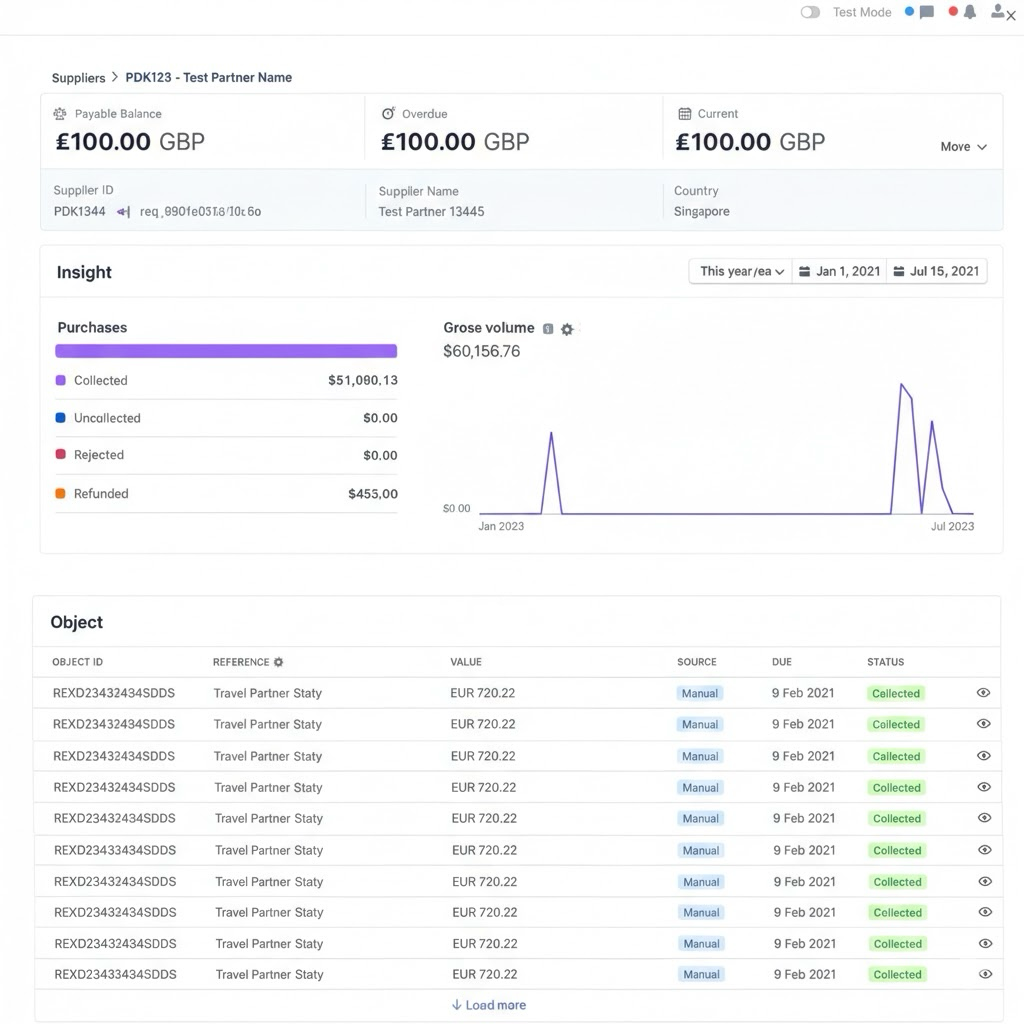
Task: Click the Payable Balance icon
Action: [x=60, y=114]
